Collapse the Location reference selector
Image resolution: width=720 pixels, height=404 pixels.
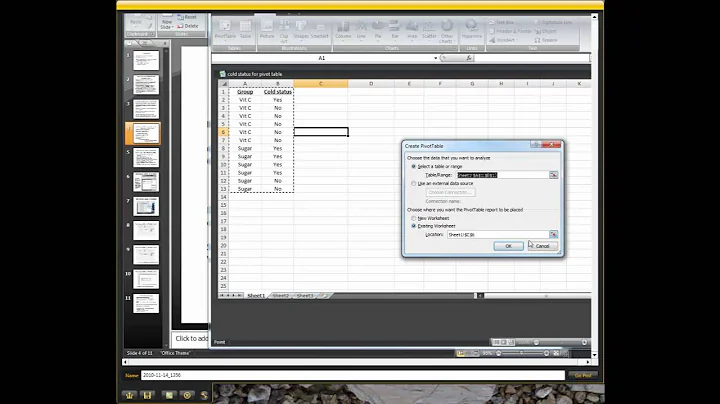[553, 235]
